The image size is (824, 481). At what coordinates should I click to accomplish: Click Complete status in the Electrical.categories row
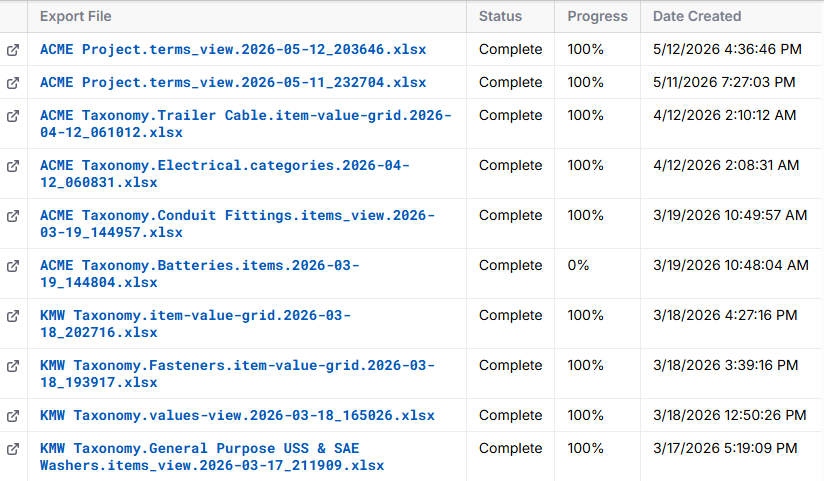(510, 165)
